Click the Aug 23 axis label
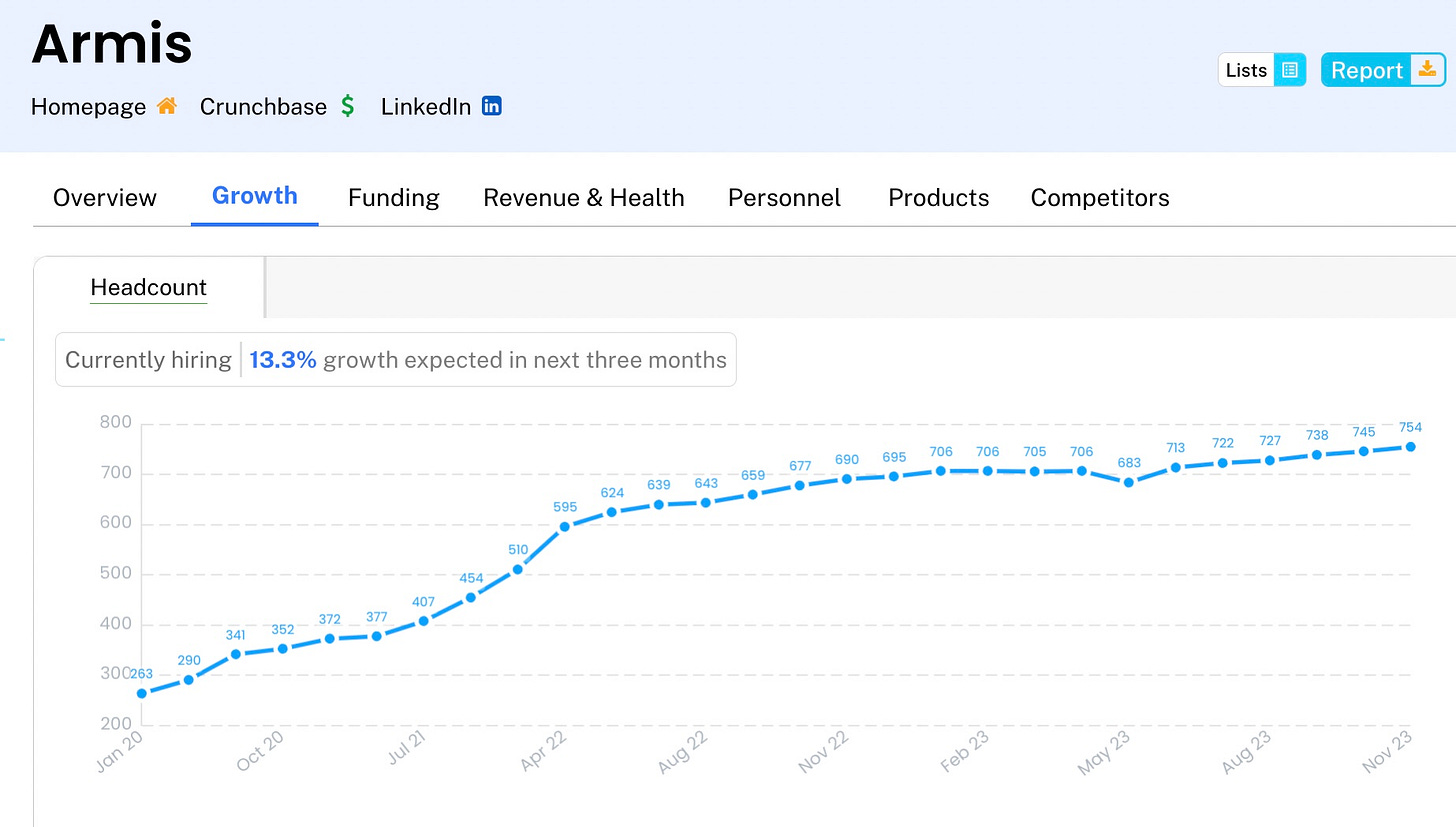Image resolution: width=1456 pixels, height=827 pixels. (x=1247, y=752)
